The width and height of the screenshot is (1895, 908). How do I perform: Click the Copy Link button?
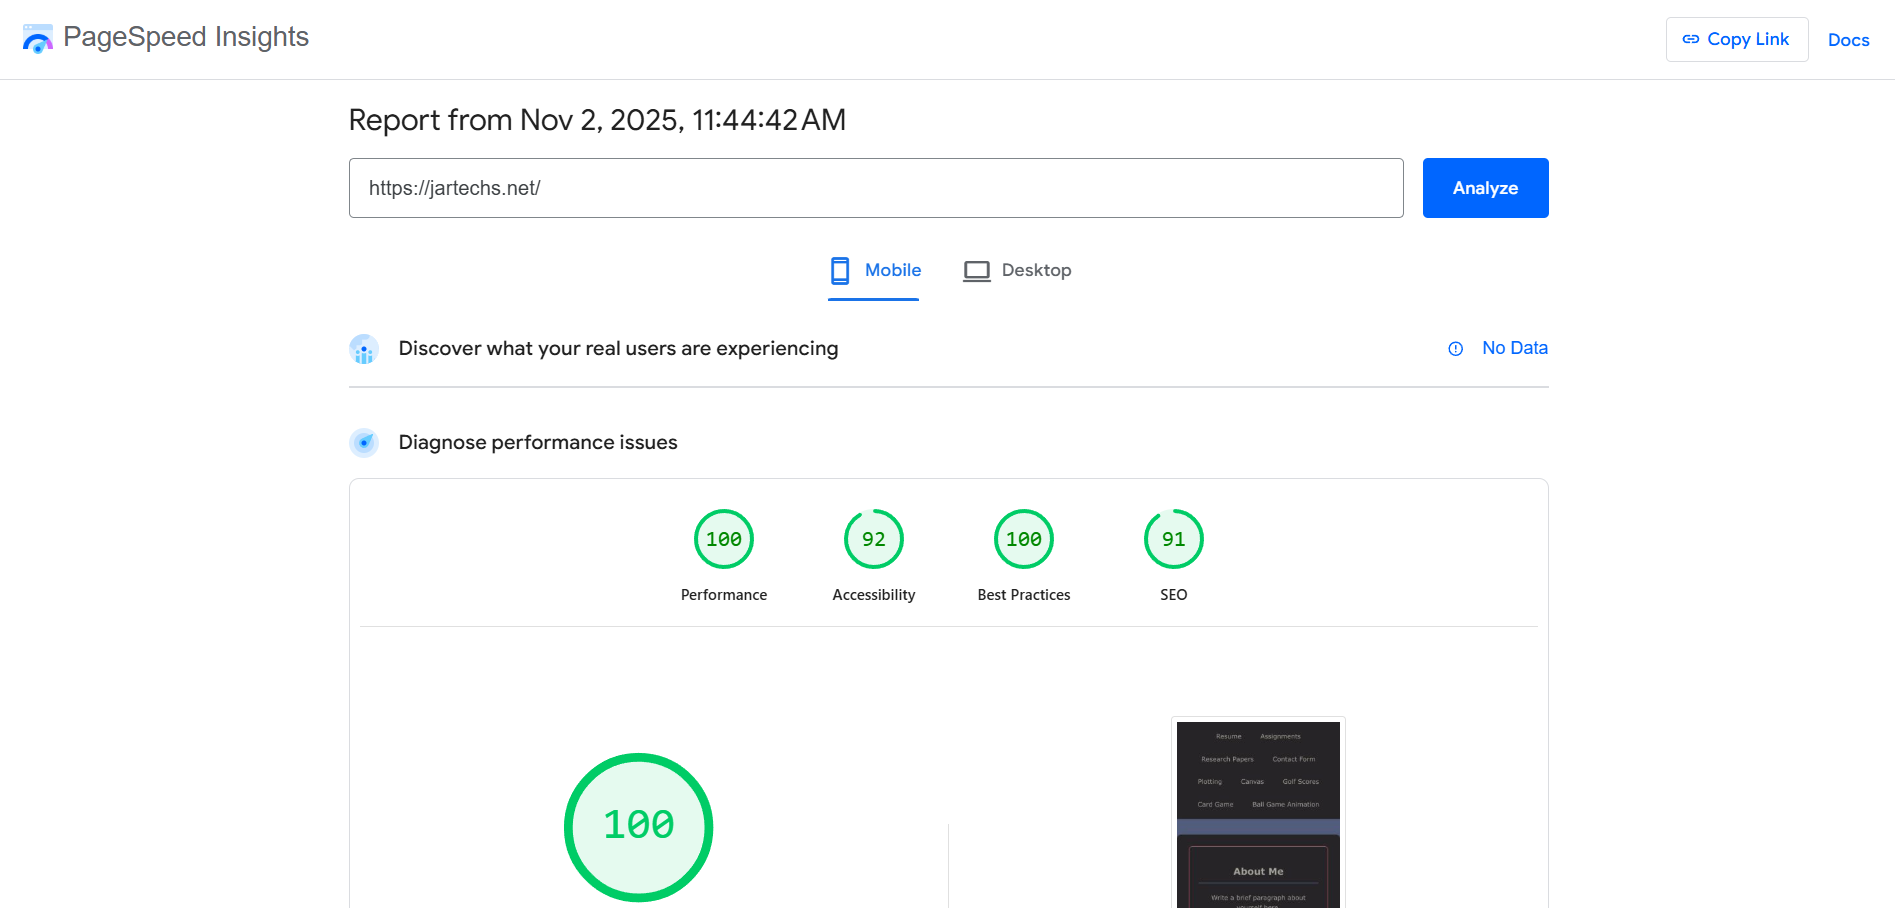coord(1737,39)
